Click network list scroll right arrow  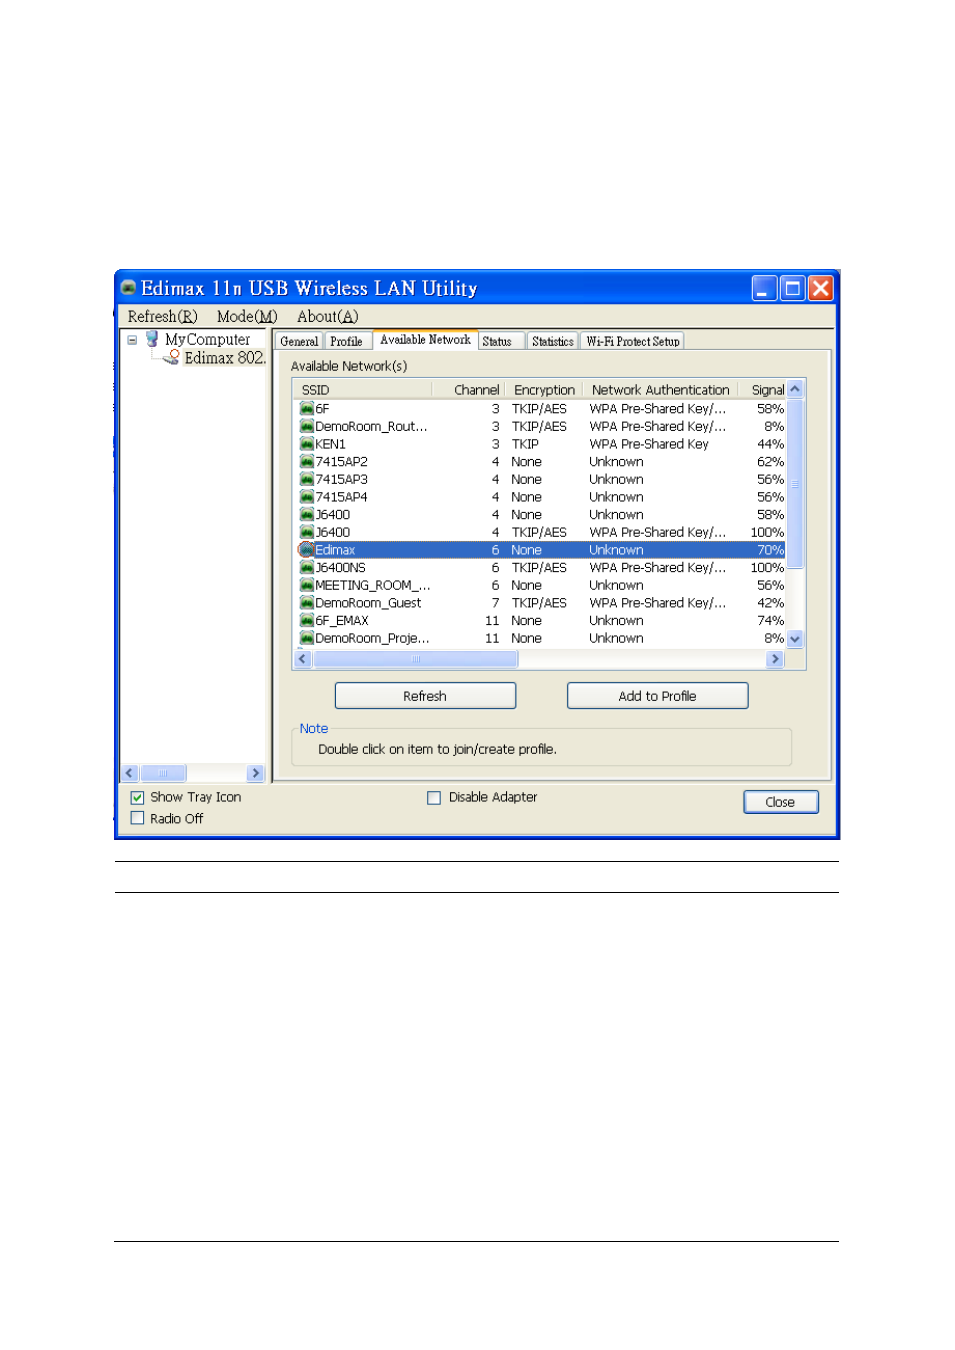pos(775,659)
